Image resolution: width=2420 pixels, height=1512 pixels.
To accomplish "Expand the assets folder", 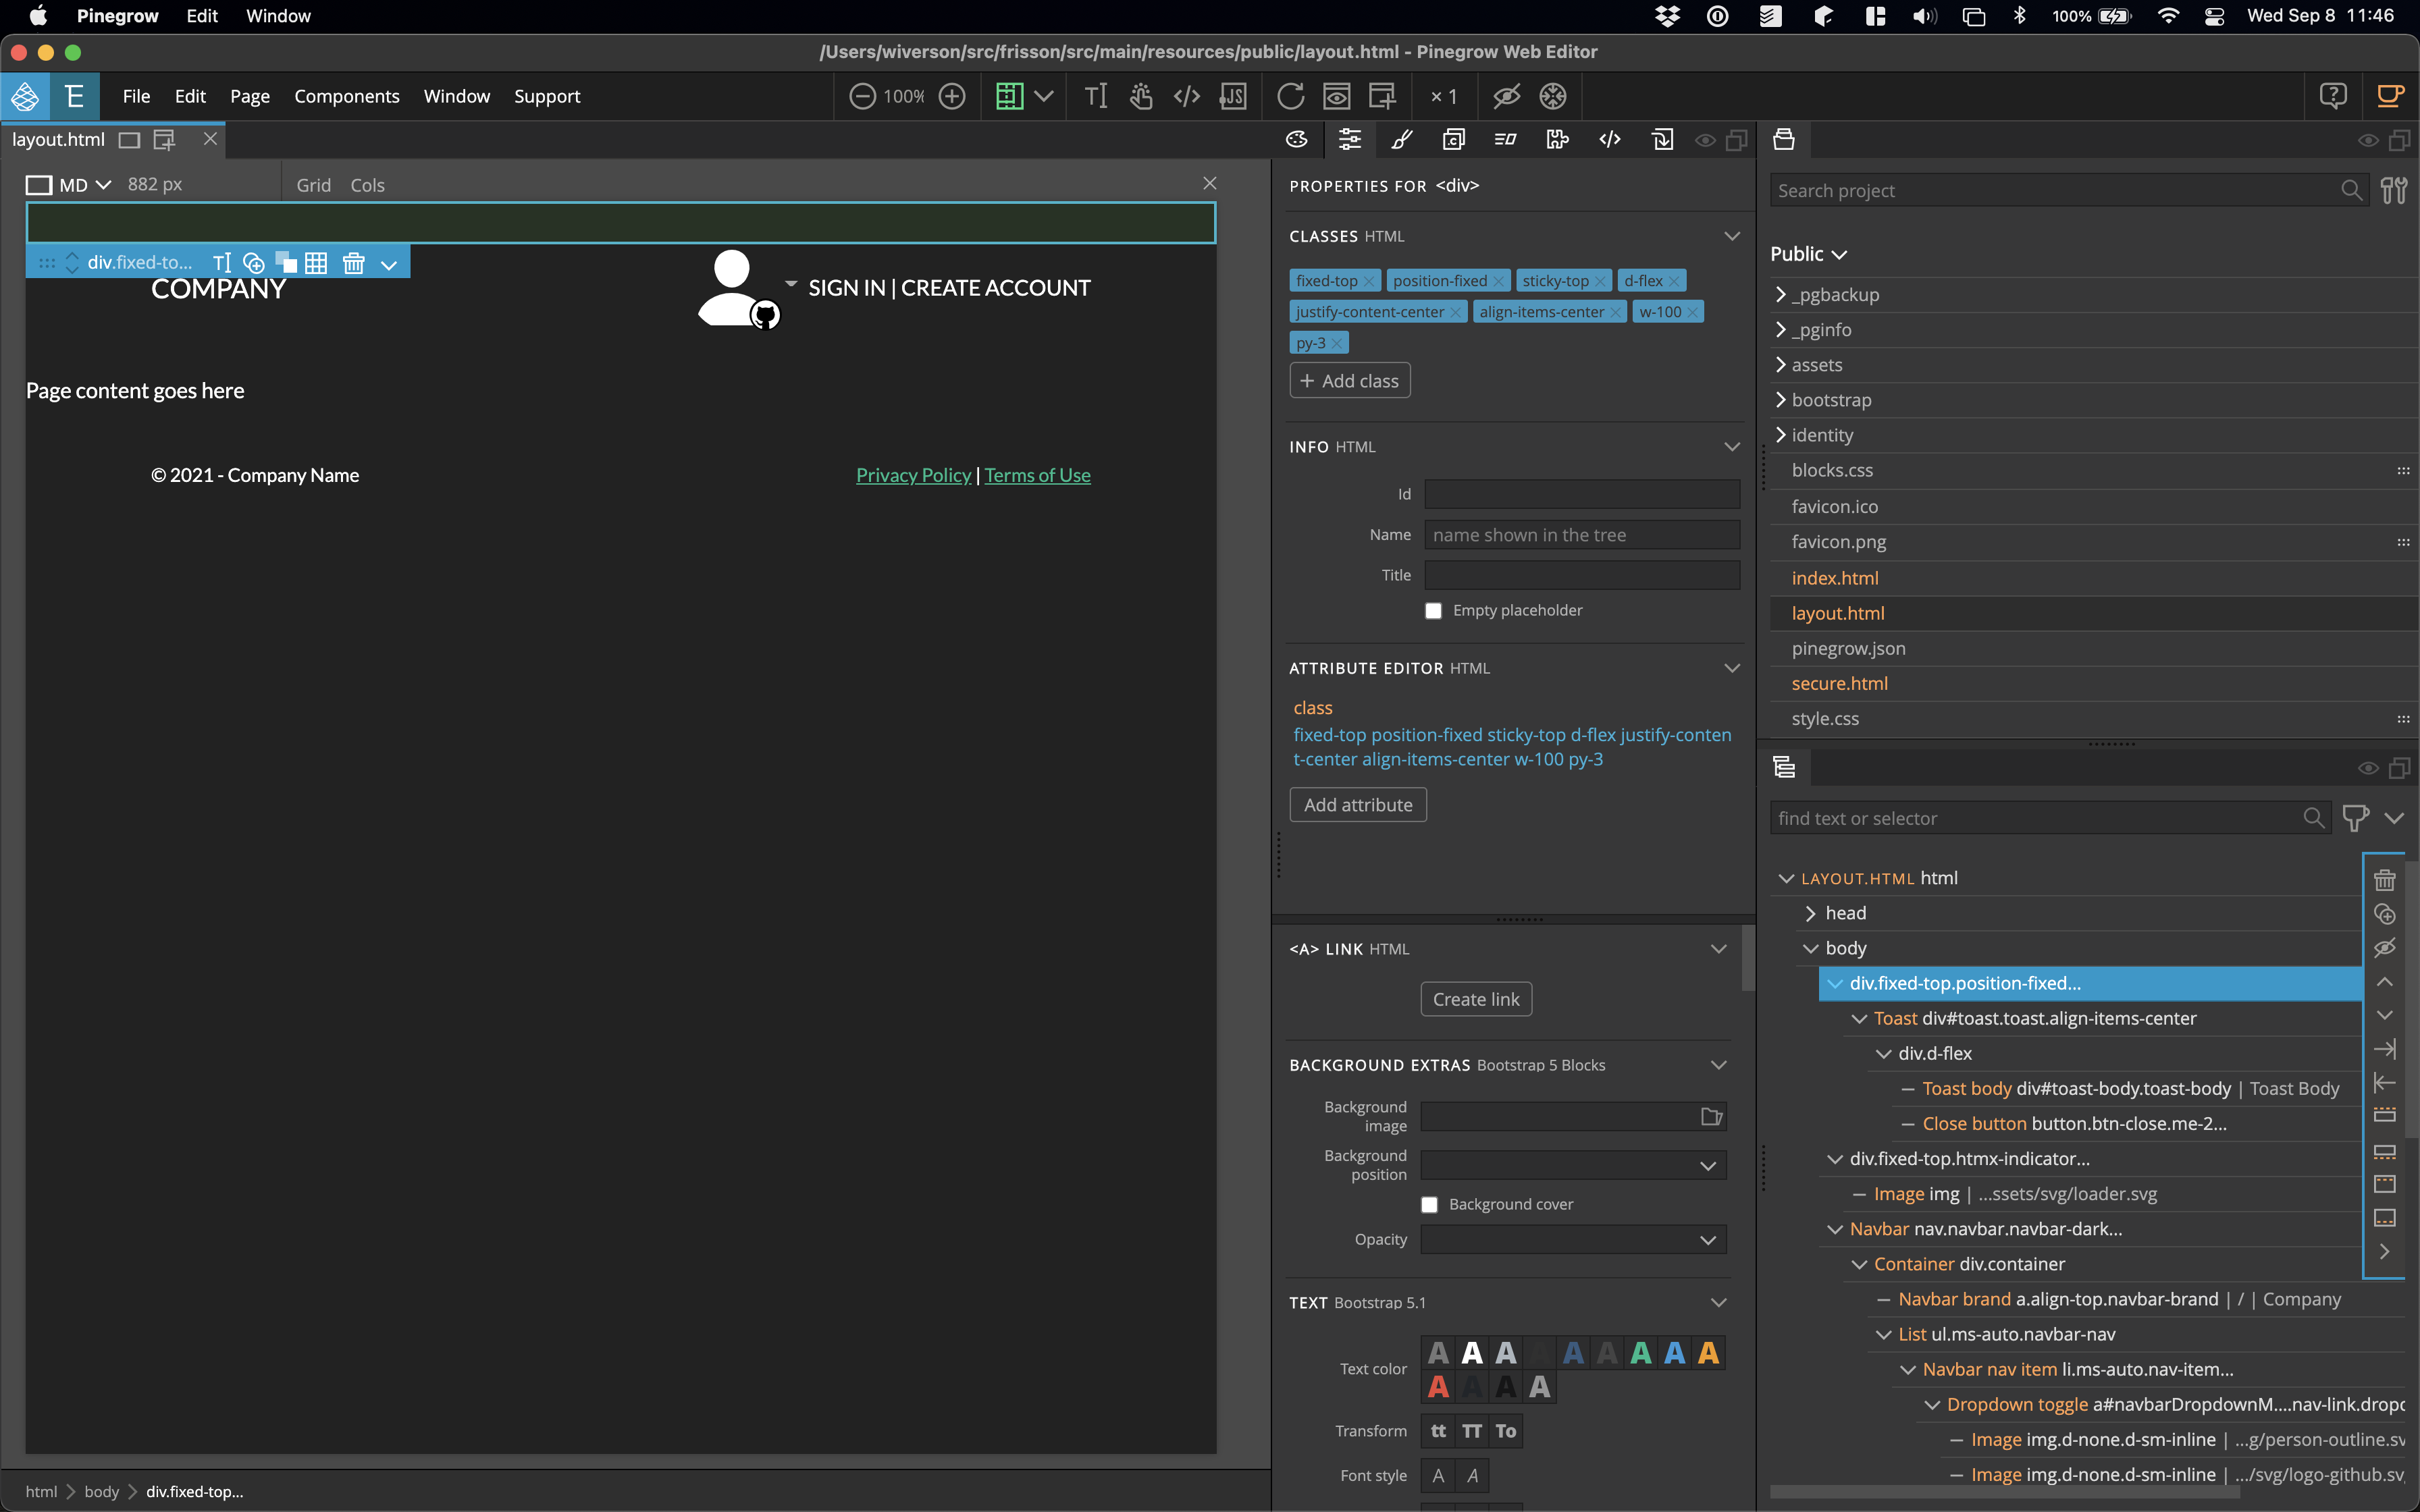I will (1781, 365).
